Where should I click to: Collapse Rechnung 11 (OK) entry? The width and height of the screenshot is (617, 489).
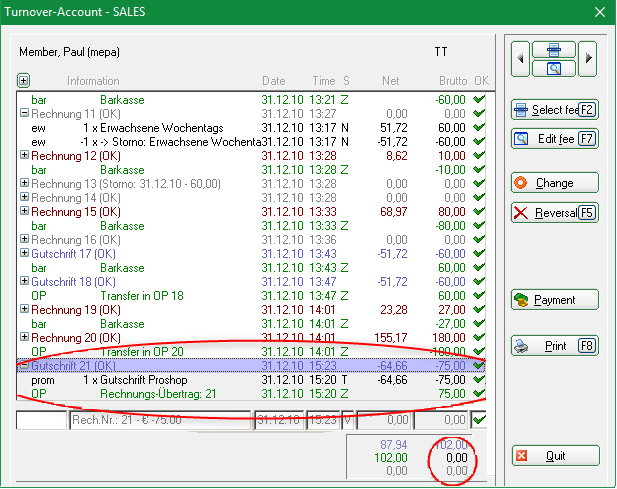pos(24,113)
